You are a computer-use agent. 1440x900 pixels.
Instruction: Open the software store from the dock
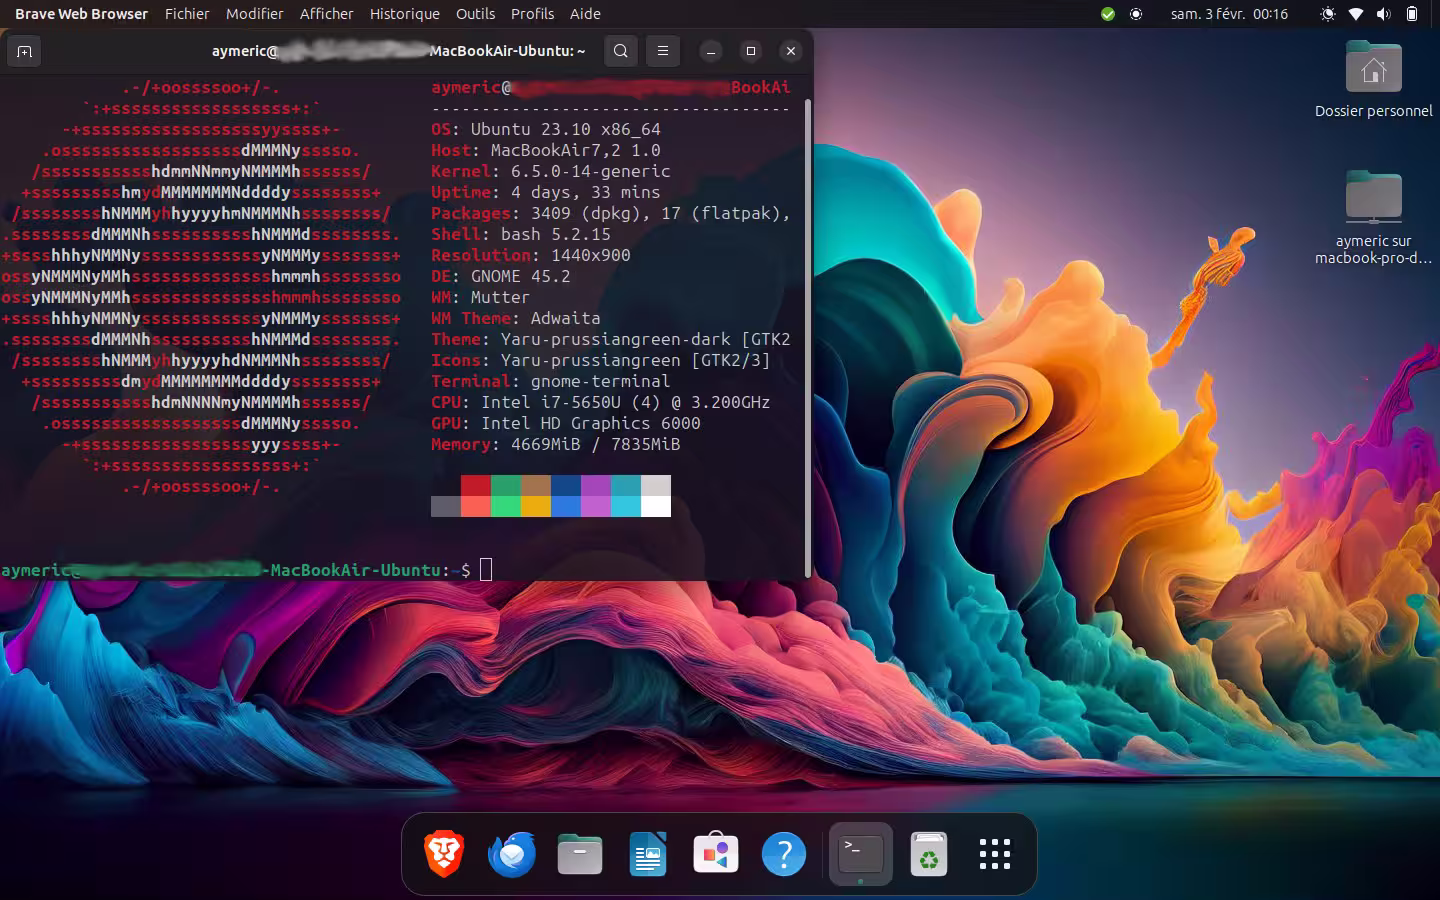tap(716, 854)
